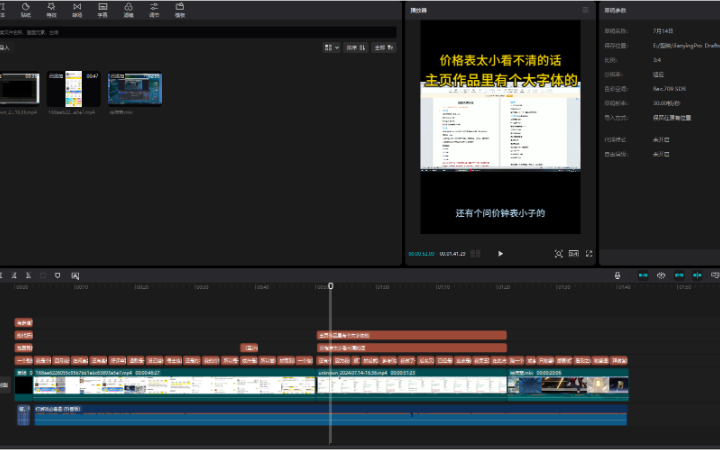Open the Stickers (贴纸) tab
720x450 pixels.
click(26, 10)
